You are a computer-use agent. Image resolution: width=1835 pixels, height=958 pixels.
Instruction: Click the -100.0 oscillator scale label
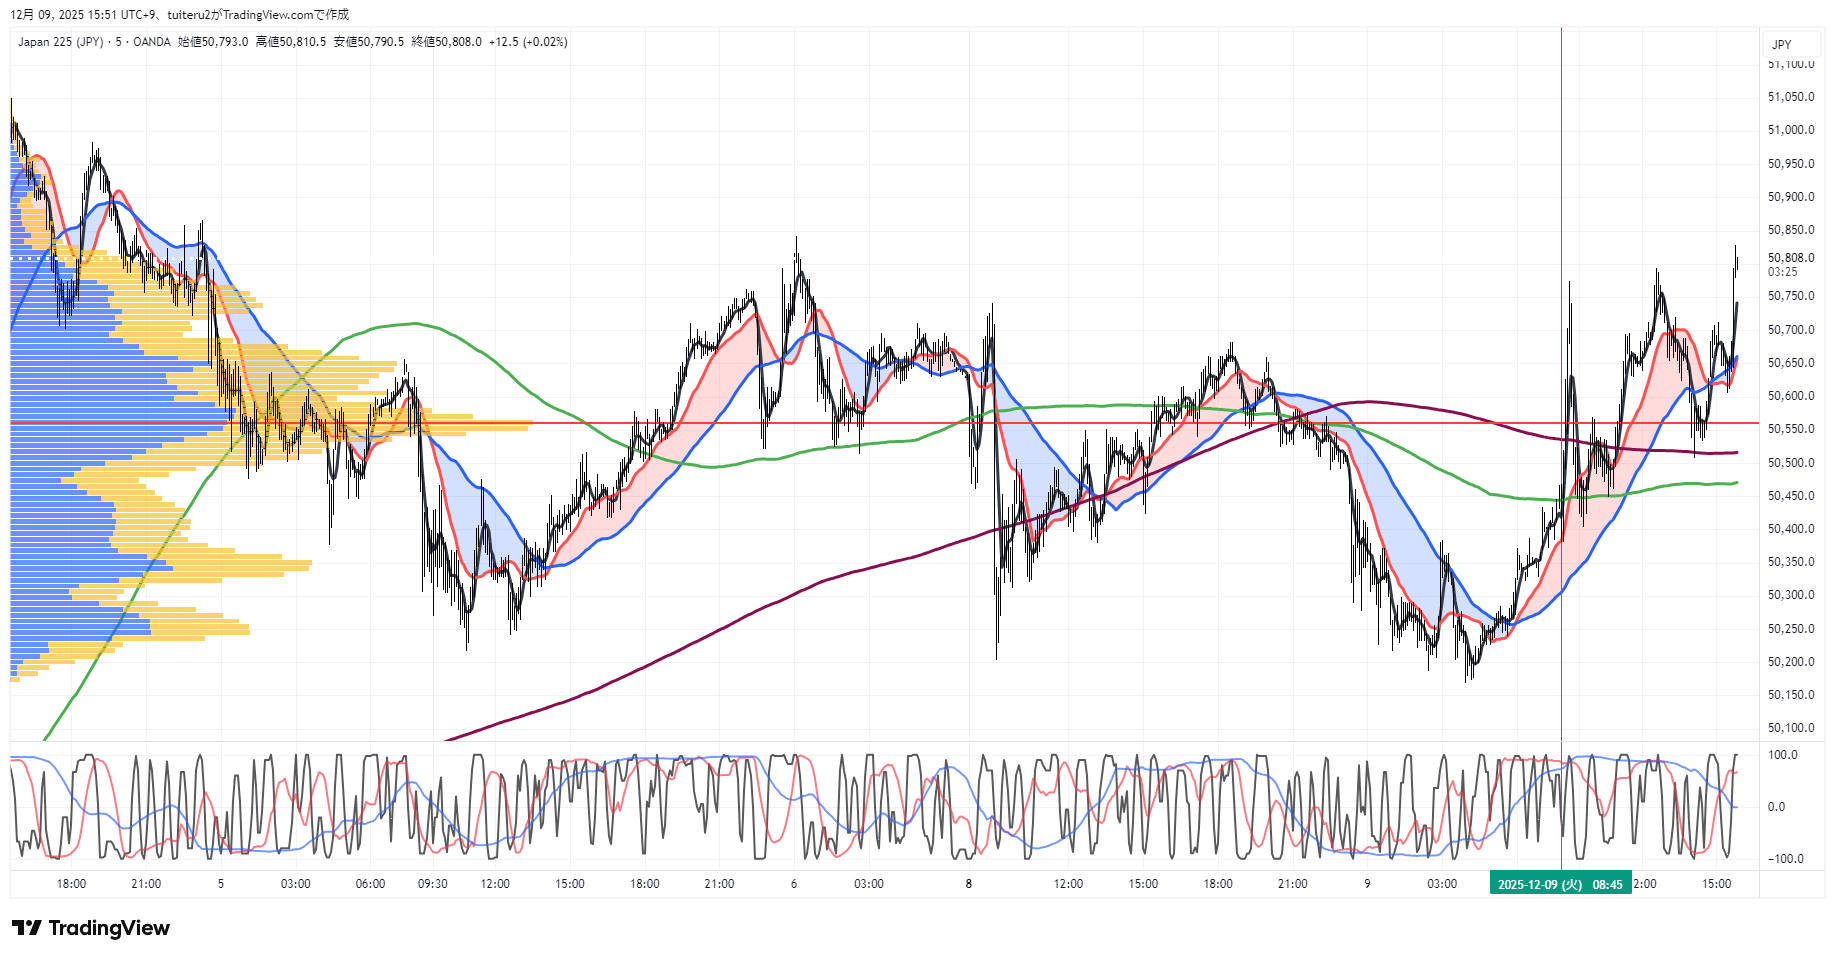click(x=1785, y=859)
